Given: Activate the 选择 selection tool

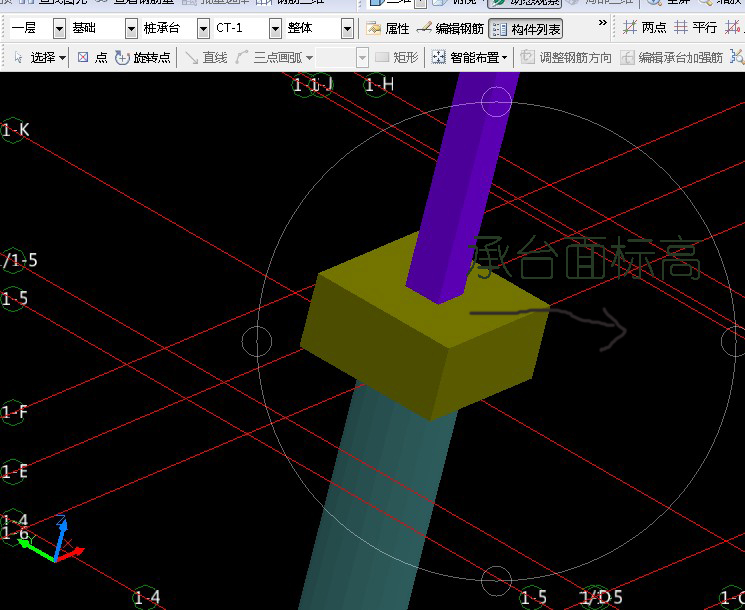Looking at the screenshot, I should 39,57.
